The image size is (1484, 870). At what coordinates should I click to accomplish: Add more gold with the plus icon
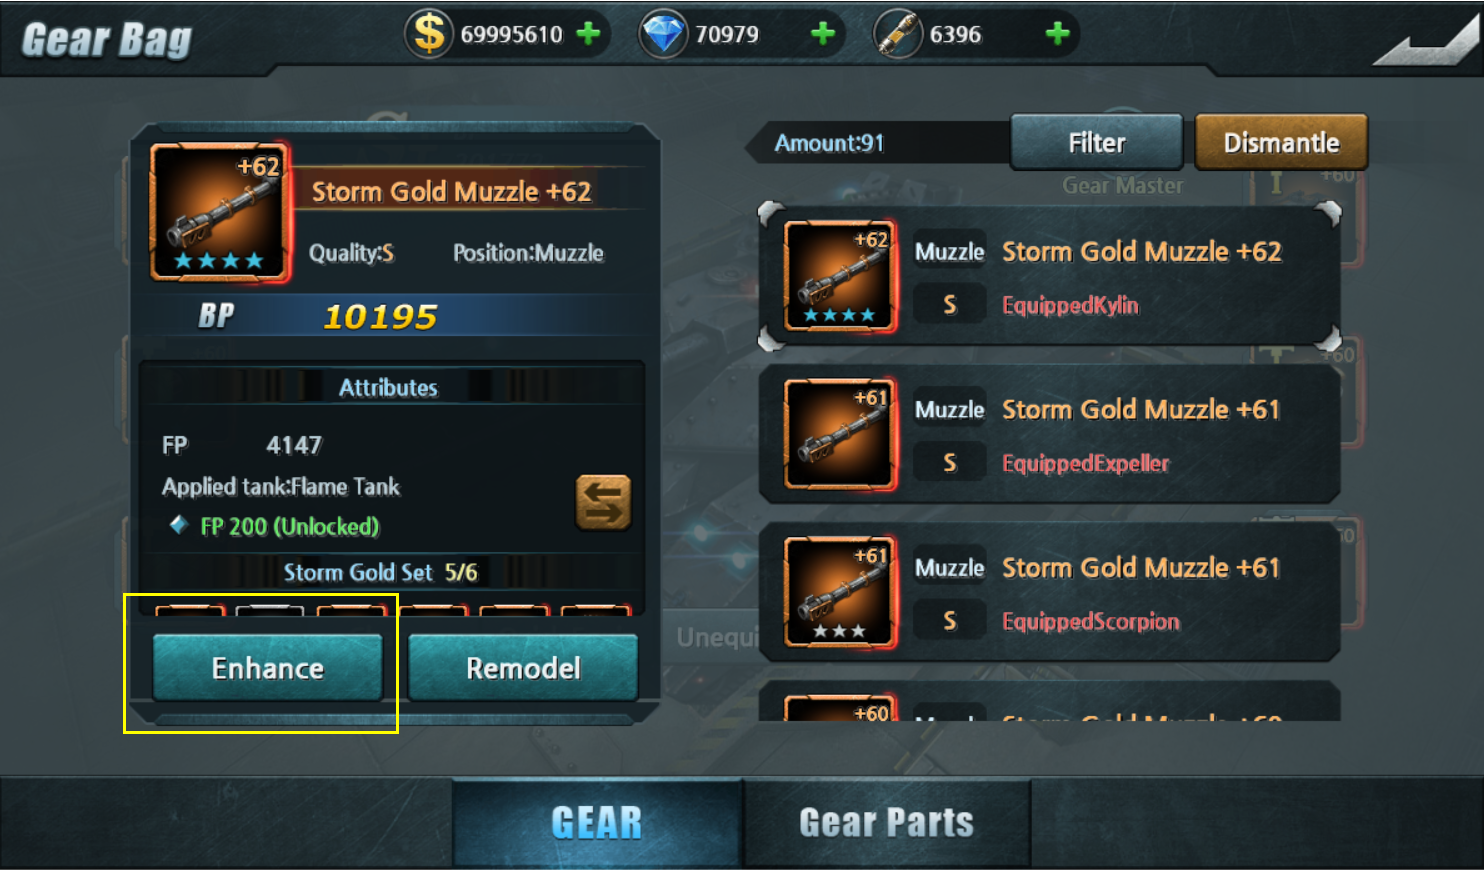[x=589, y=34]
